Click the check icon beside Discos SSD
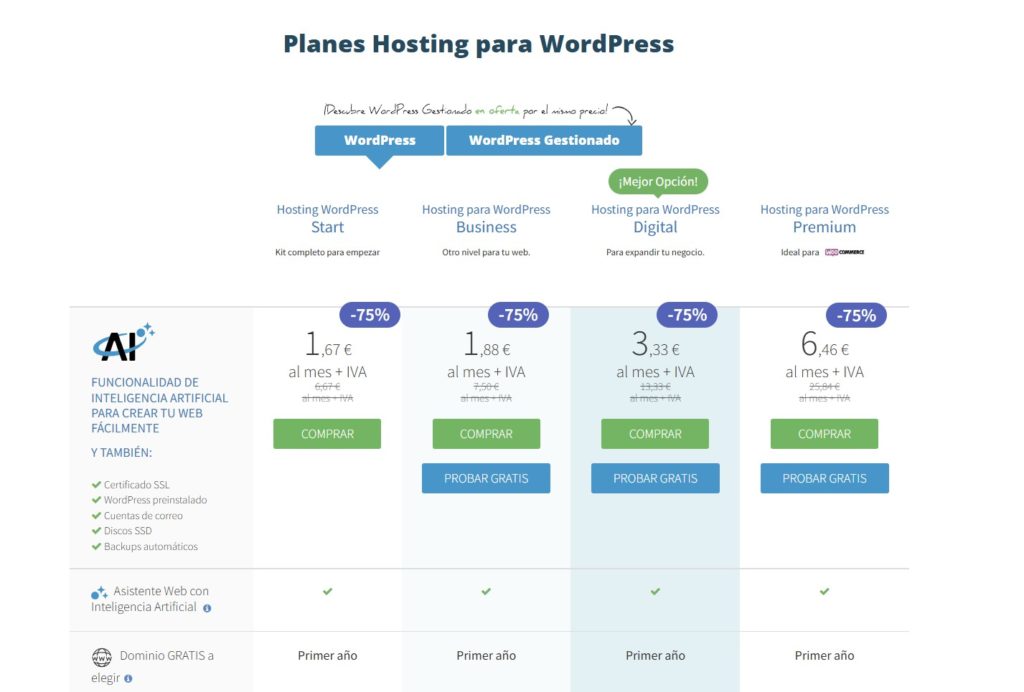This screenshot has height=692, width=1024. (96, 531)
